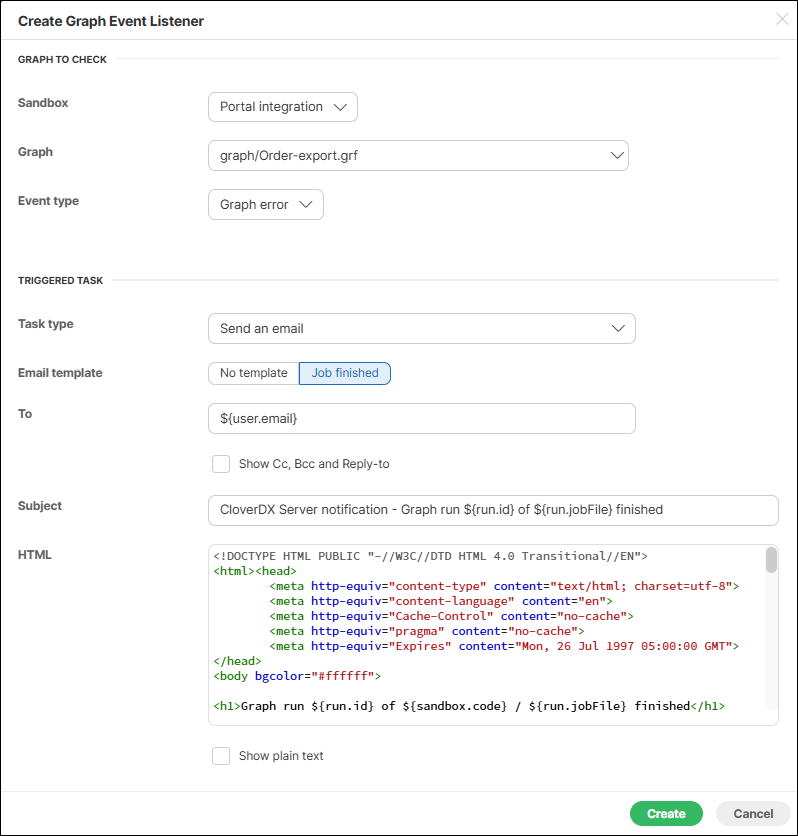Expand the Task type dropdown
798x836 pixels.
point(420,329)
